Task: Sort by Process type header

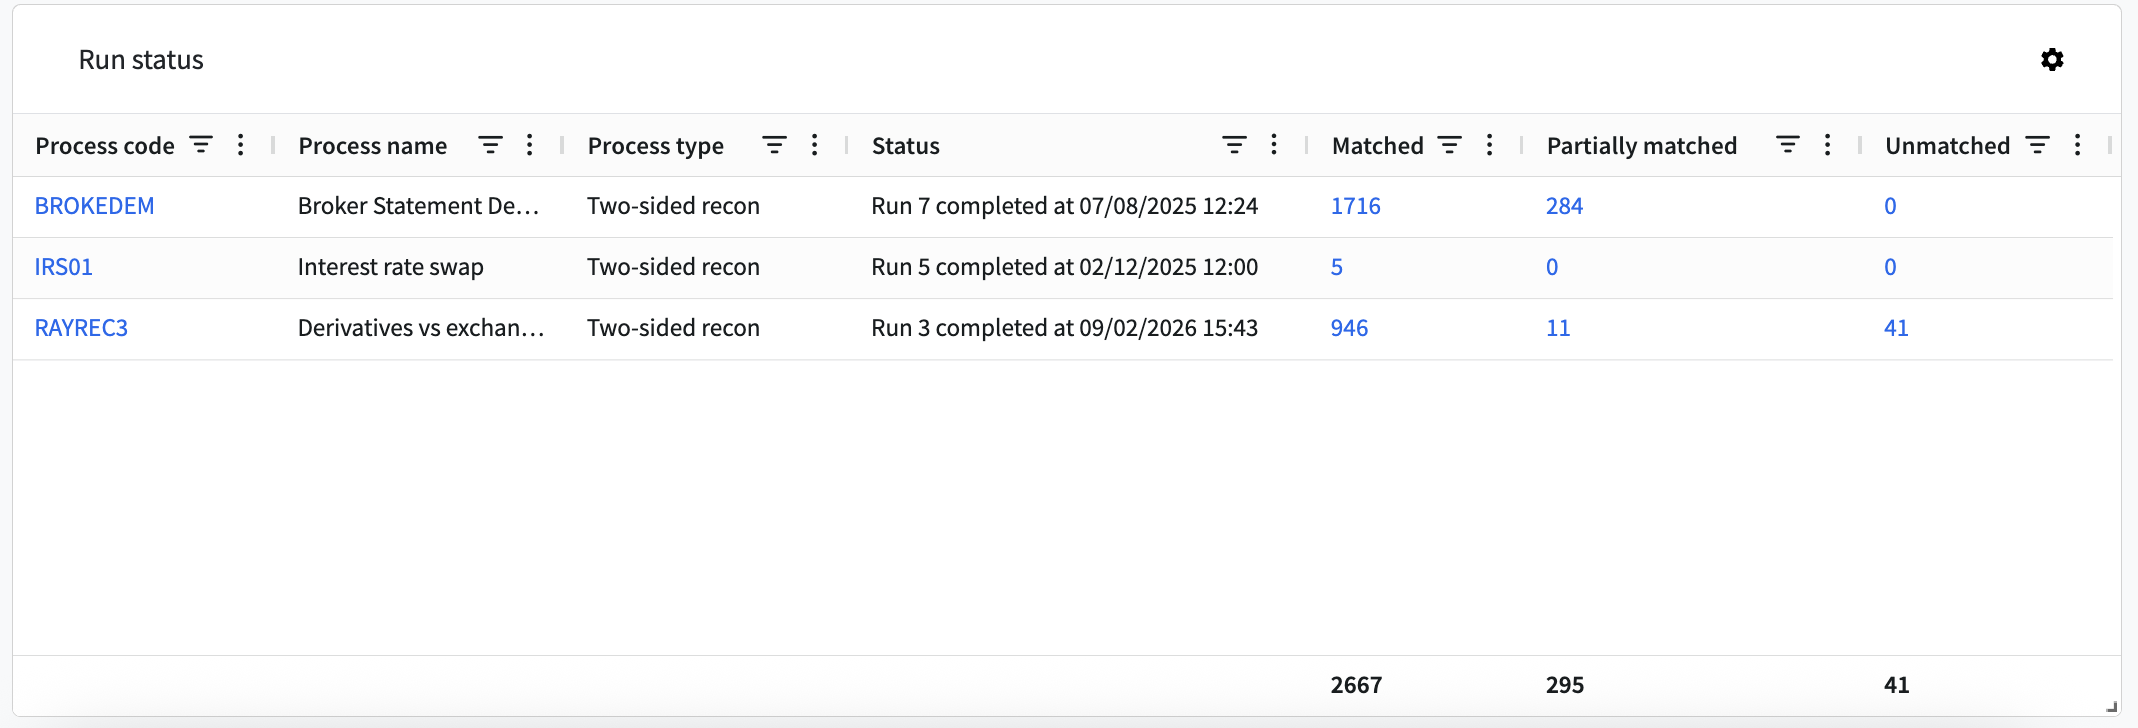Action: [655, 146]
